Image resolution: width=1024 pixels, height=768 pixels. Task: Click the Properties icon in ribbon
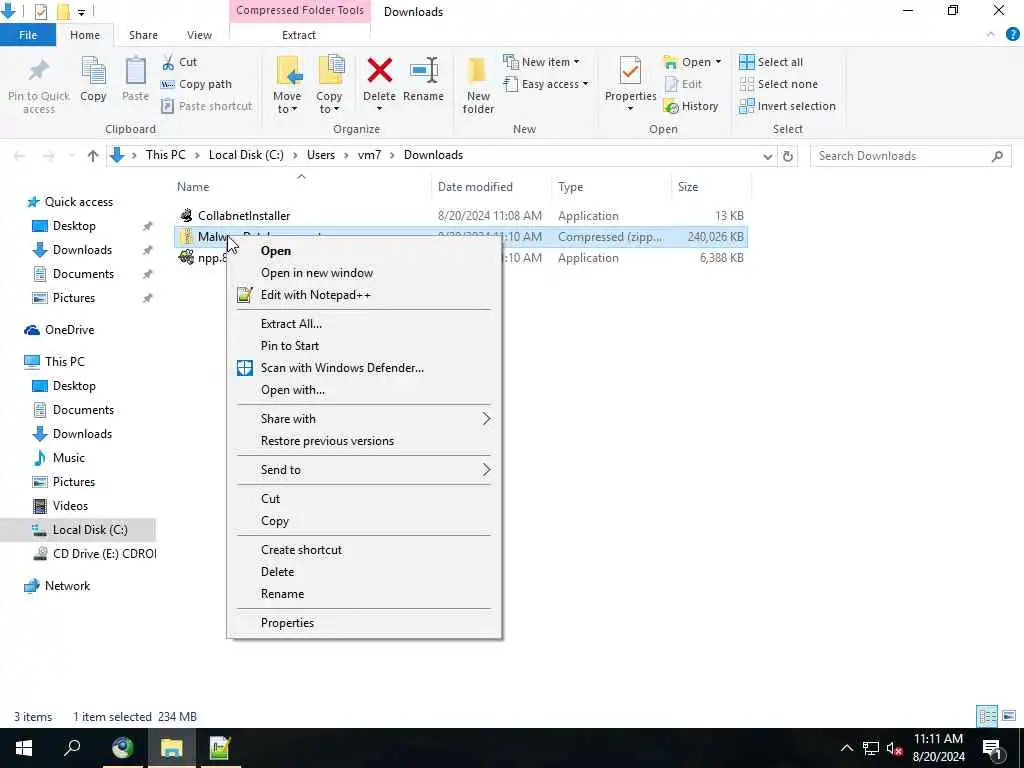630,71
